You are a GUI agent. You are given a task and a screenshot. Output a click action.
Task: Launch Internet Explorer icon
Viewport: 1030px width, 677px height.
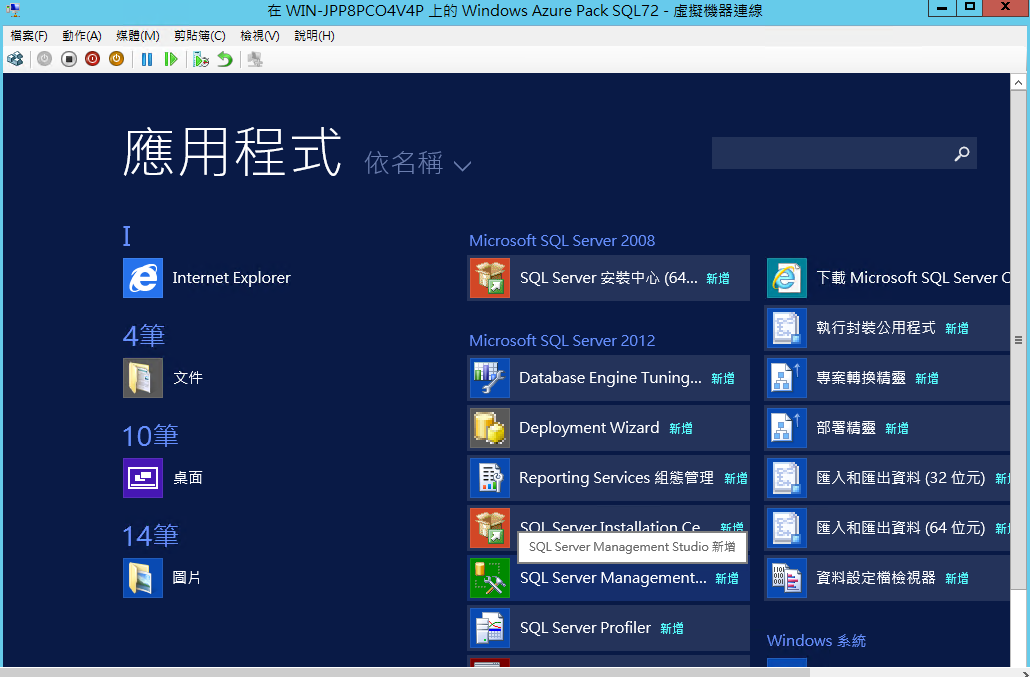(143, 278)
